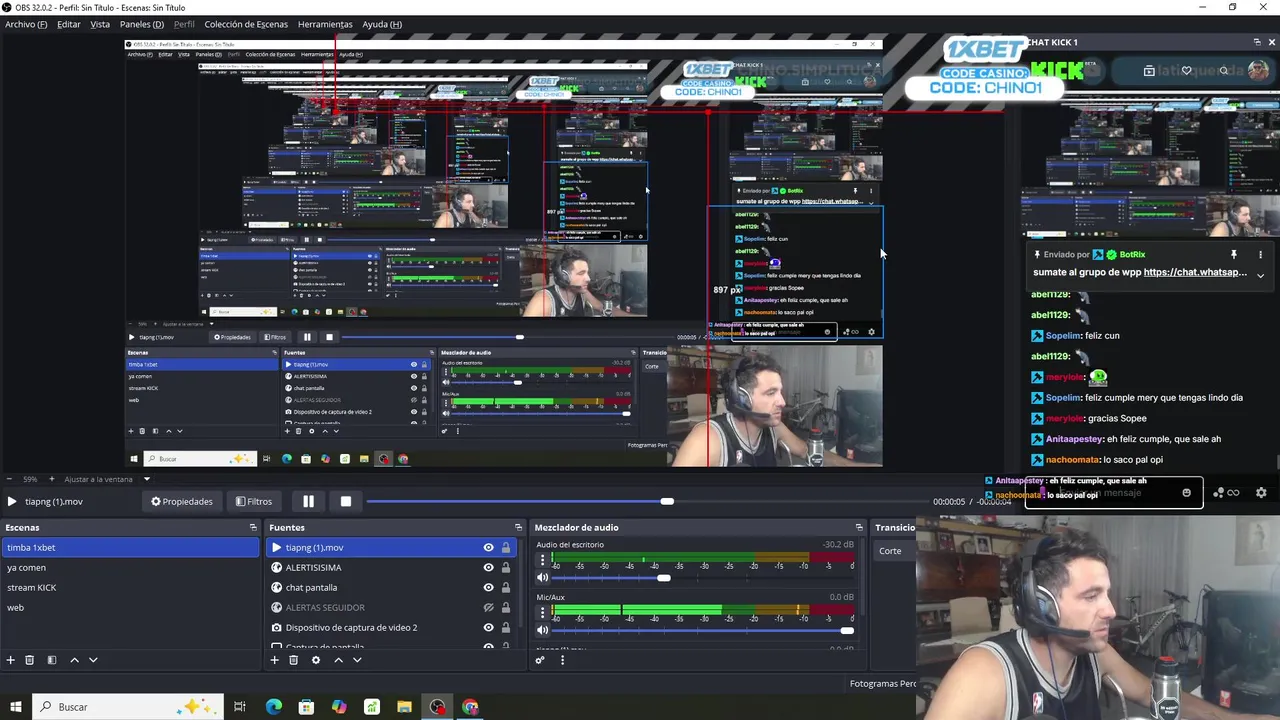
Task: Hide the ALERTISISIMA source
Action: pos(488,568)
